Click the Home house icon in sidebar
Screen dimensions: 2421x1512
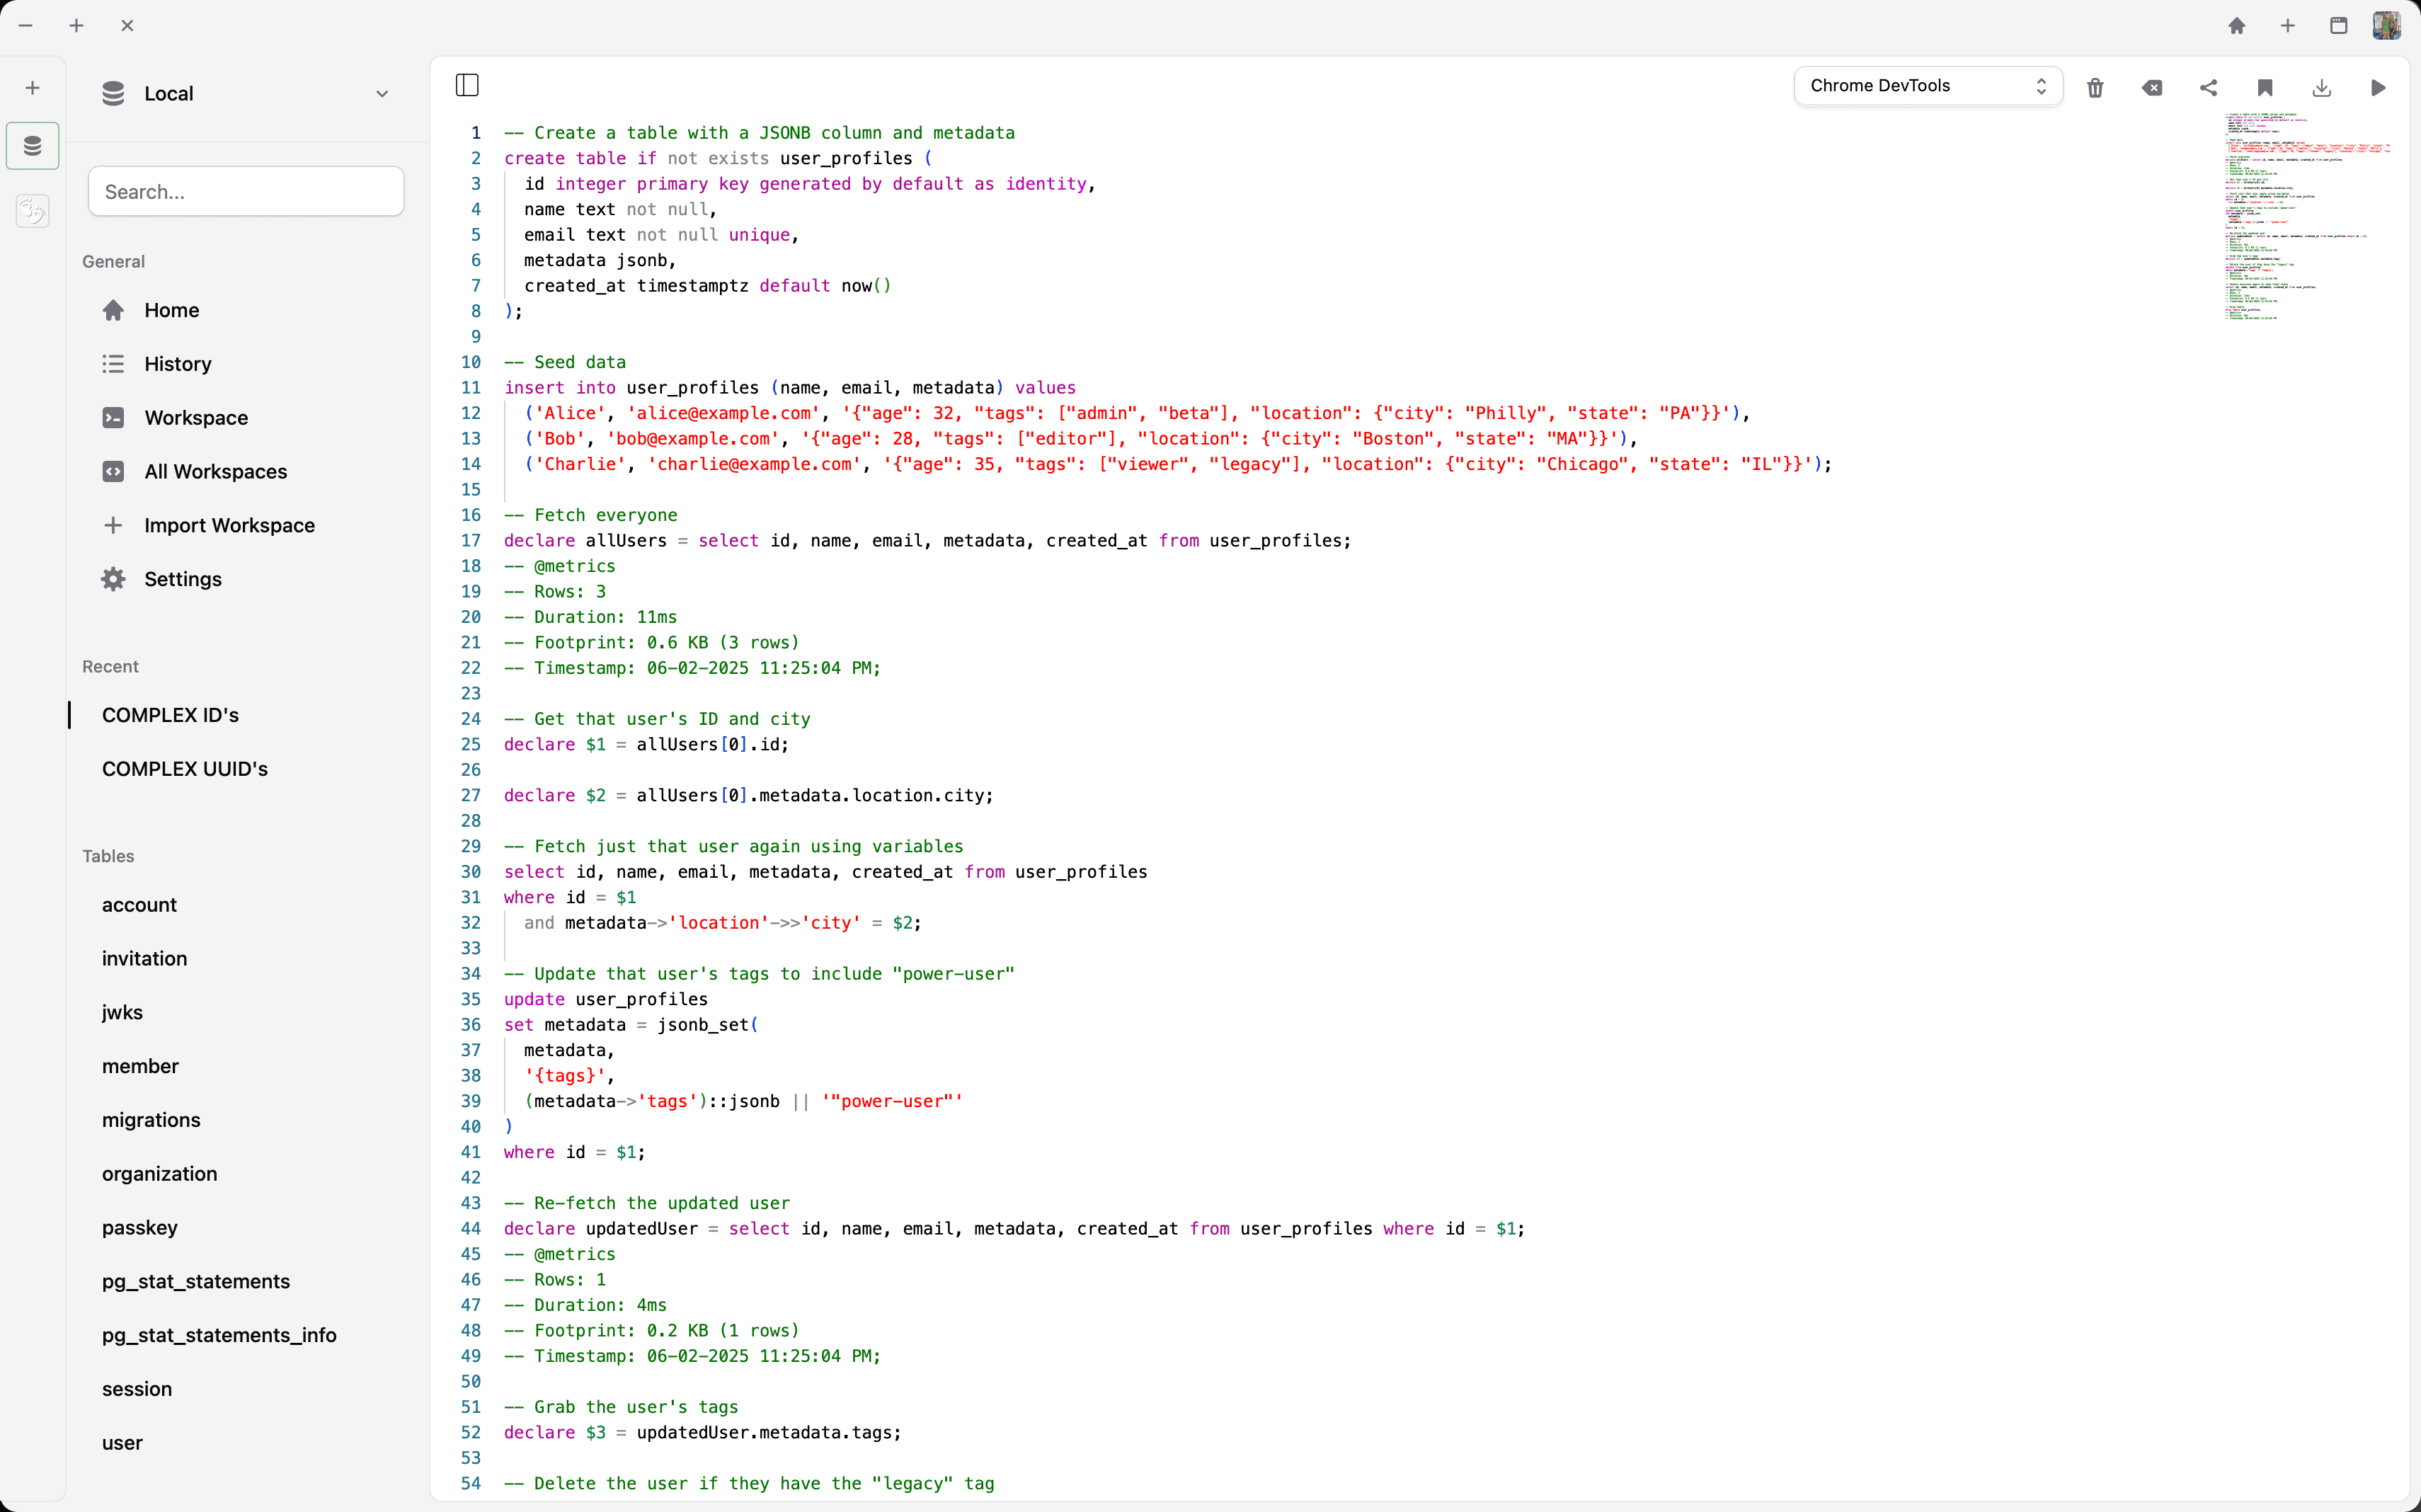(113, 310)
